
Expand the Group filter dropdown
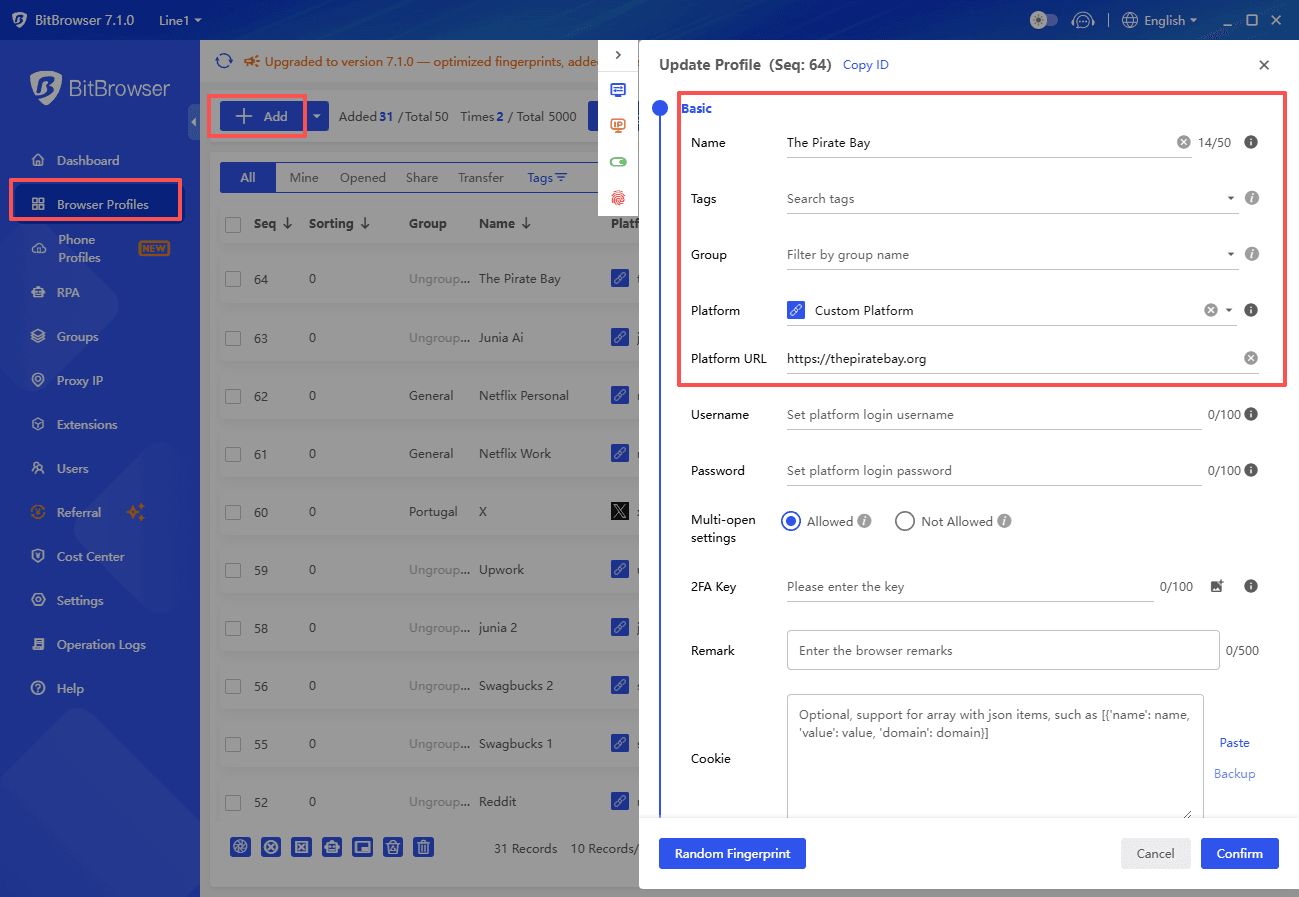pos(1230,255)
